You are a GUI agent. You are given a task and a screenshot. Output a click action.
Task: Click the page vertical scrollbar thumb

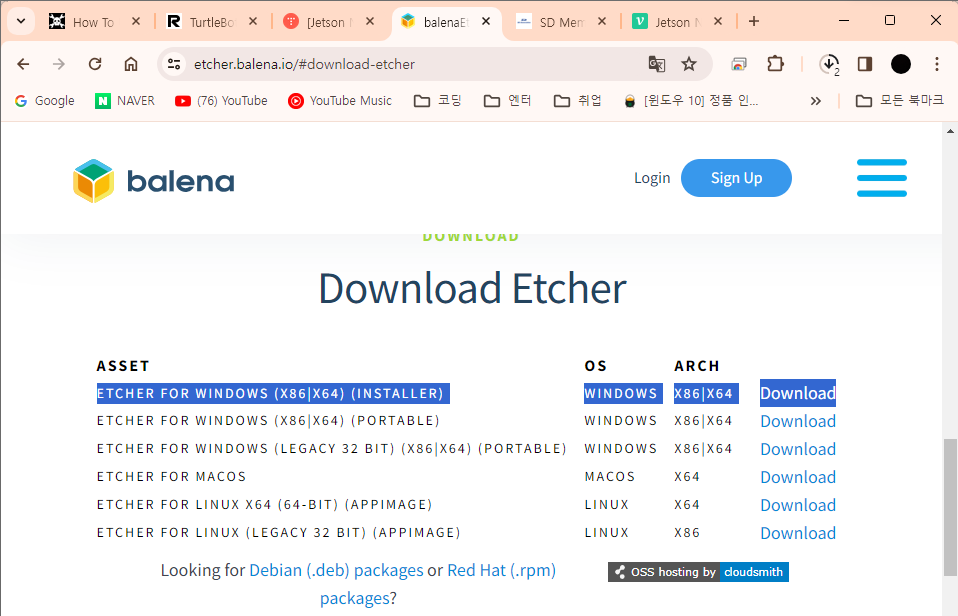click(x=950, y=507)
